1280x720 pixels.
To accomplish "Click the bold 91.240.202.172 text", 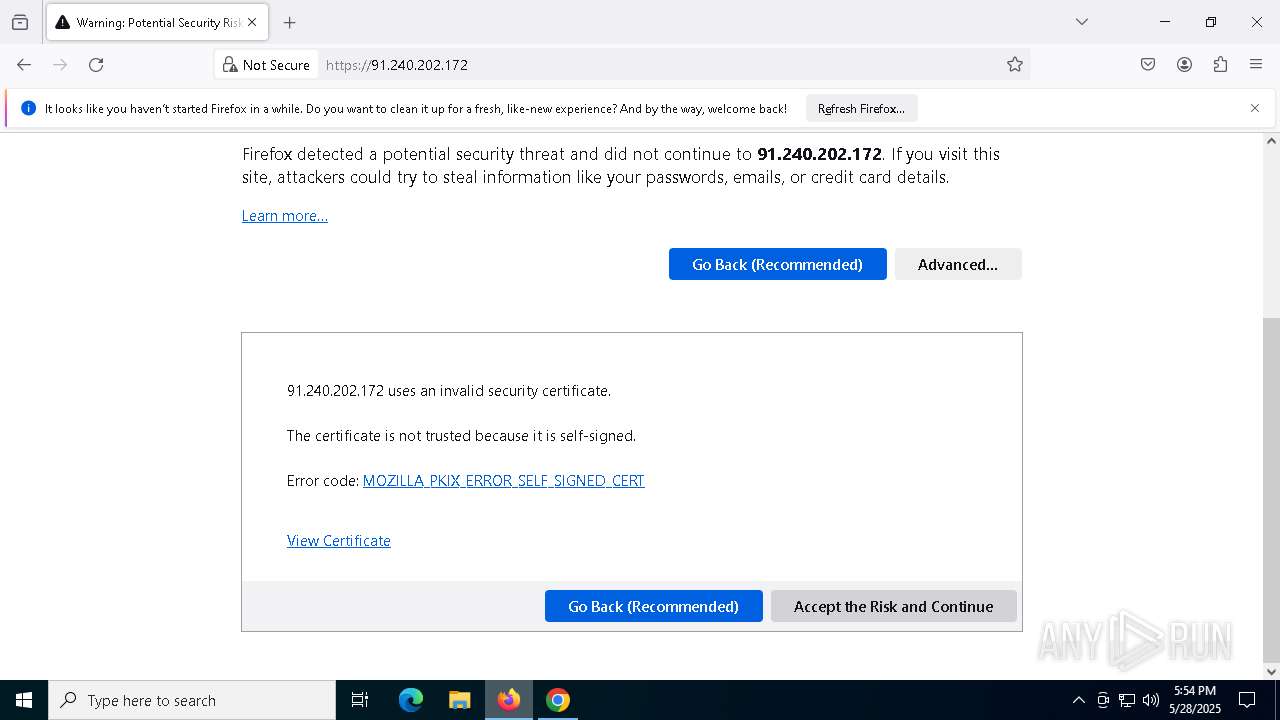I will coord(819,154).
